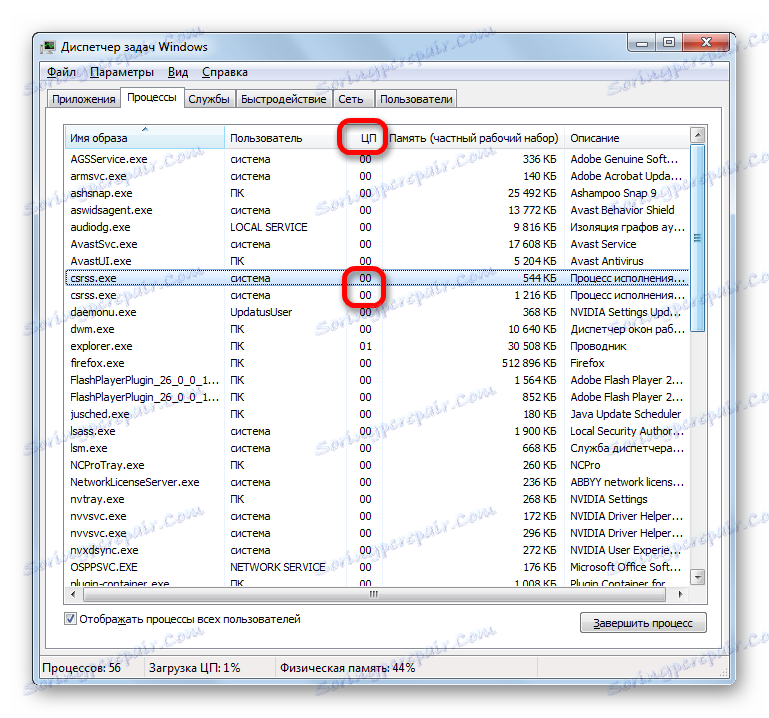This screenshot has width=769, height=718.
Task: Close the Task Manager window
Action: [x=705, y=43]
